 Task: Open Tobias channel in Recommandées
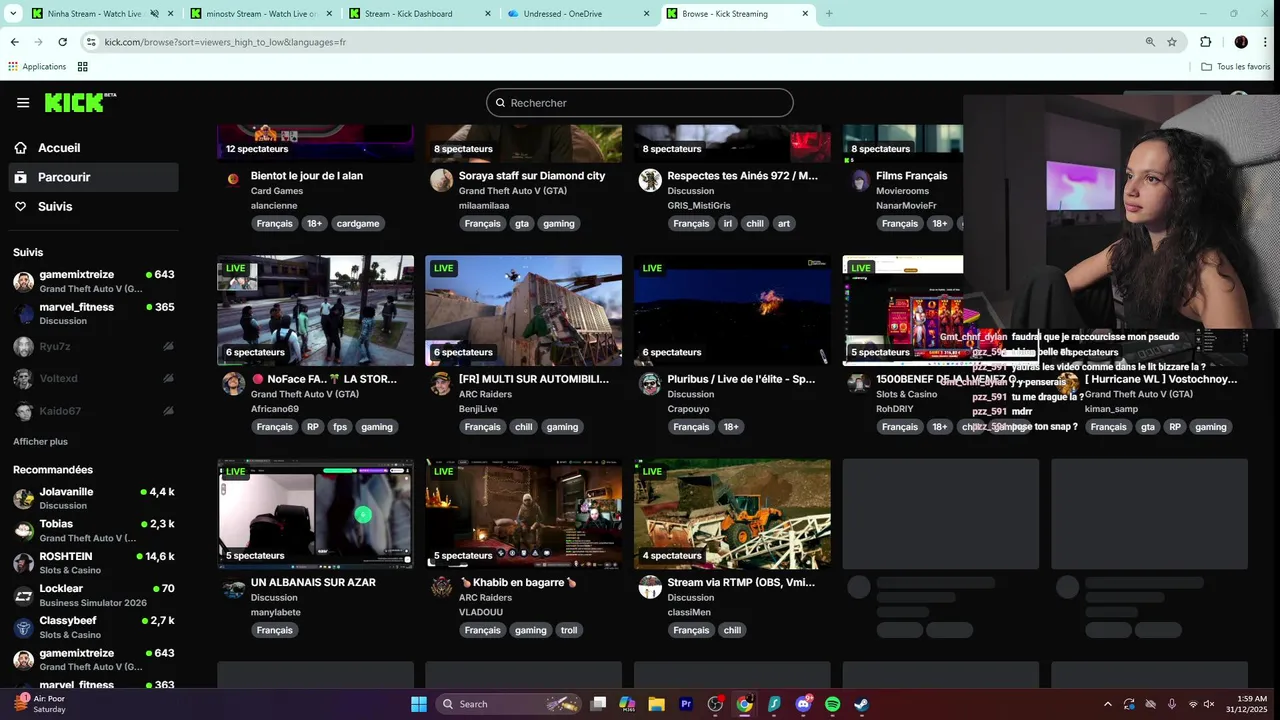point(94,531)
